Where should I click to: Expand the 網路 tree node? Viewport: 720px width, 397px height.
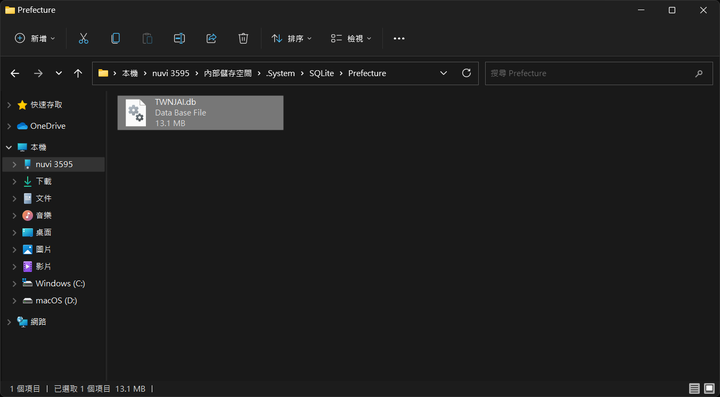coord(9,322)
